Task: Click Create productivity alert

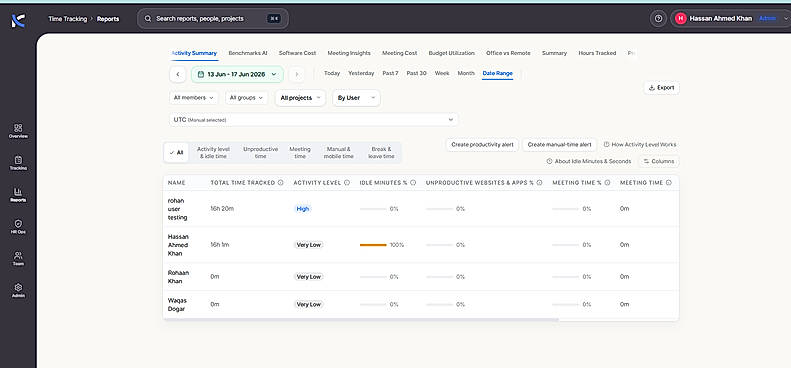Action: click(x=482, y=145)
